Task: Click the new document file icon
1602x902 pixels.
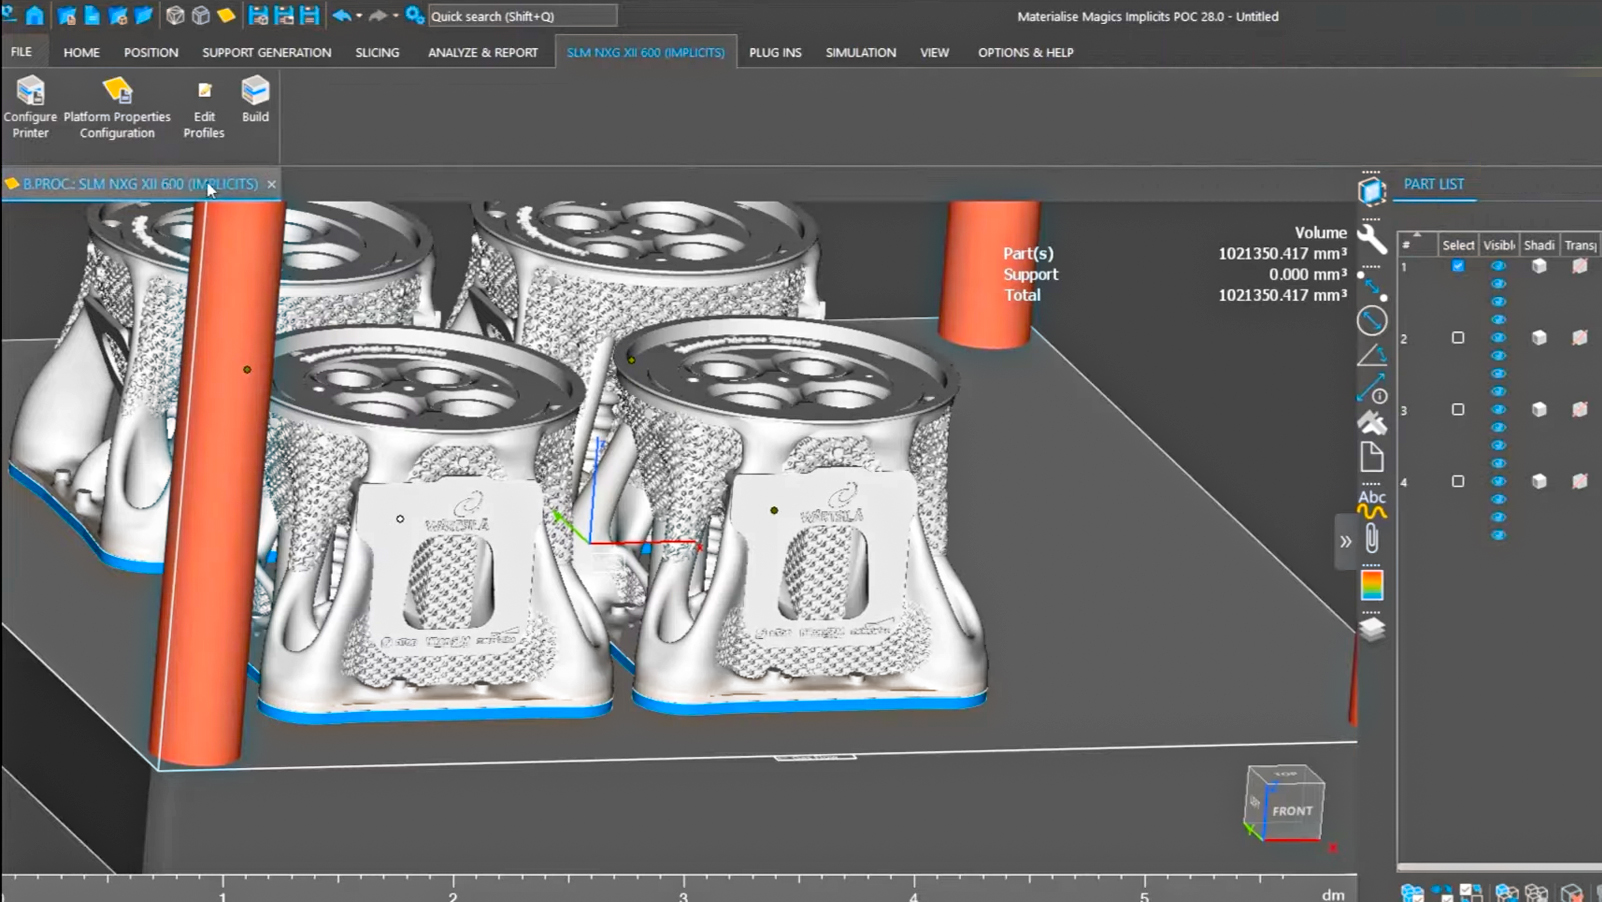Action: [x=92, y=15]
